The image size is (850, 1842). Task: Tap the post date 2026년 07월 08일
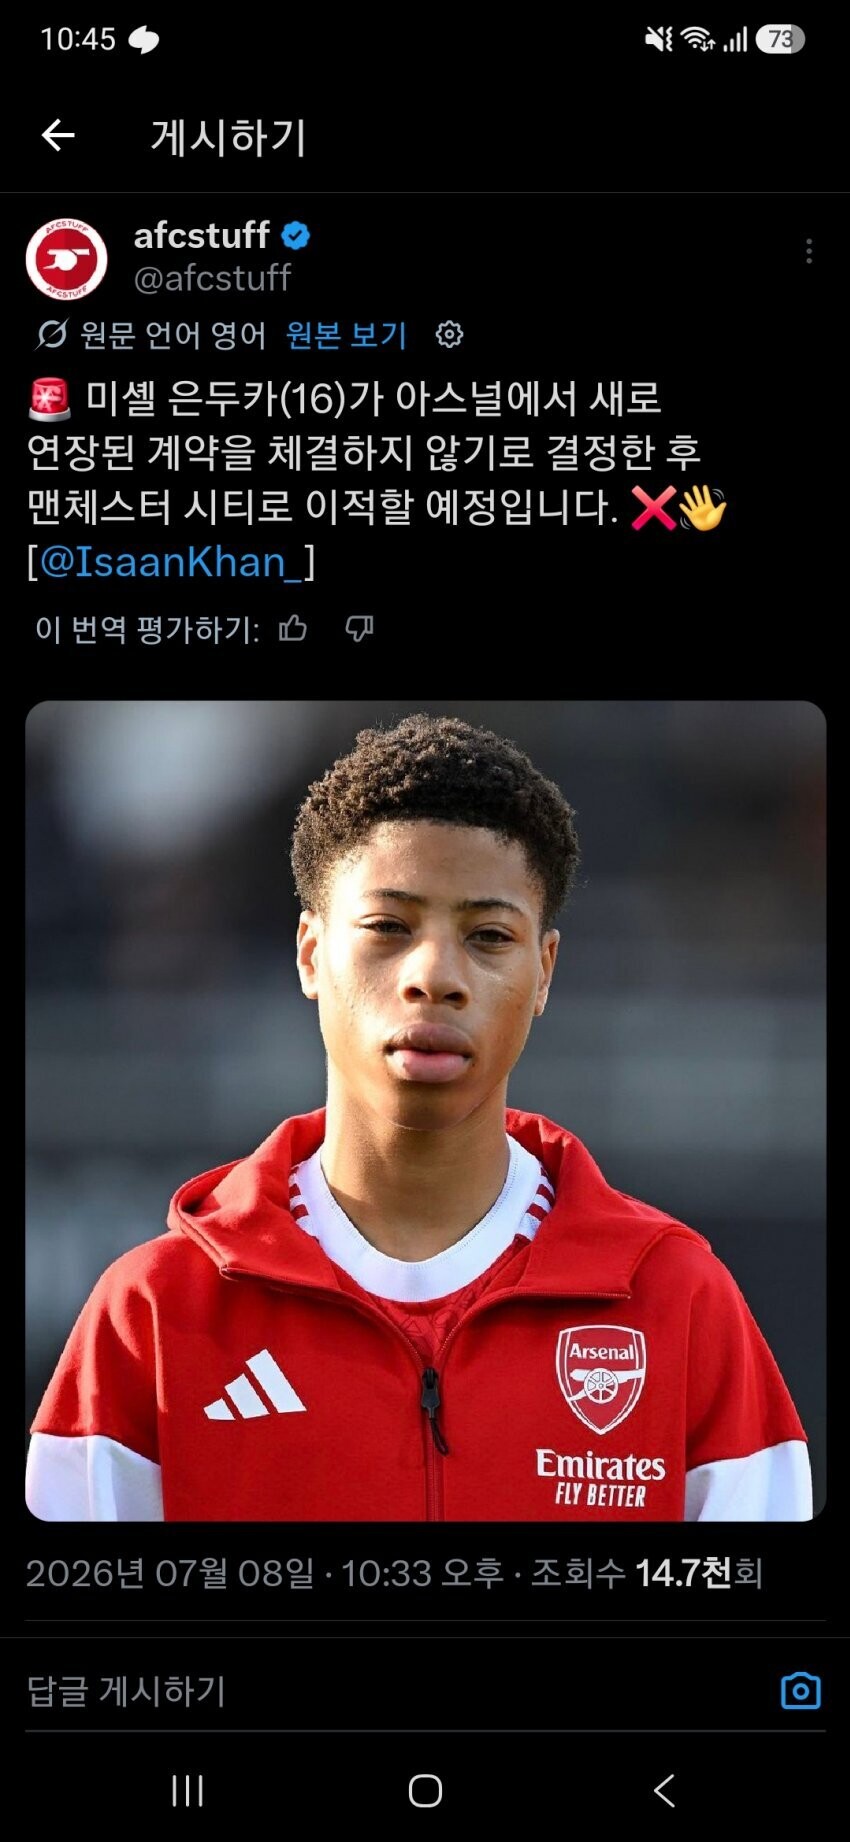tap(170, 1573)
